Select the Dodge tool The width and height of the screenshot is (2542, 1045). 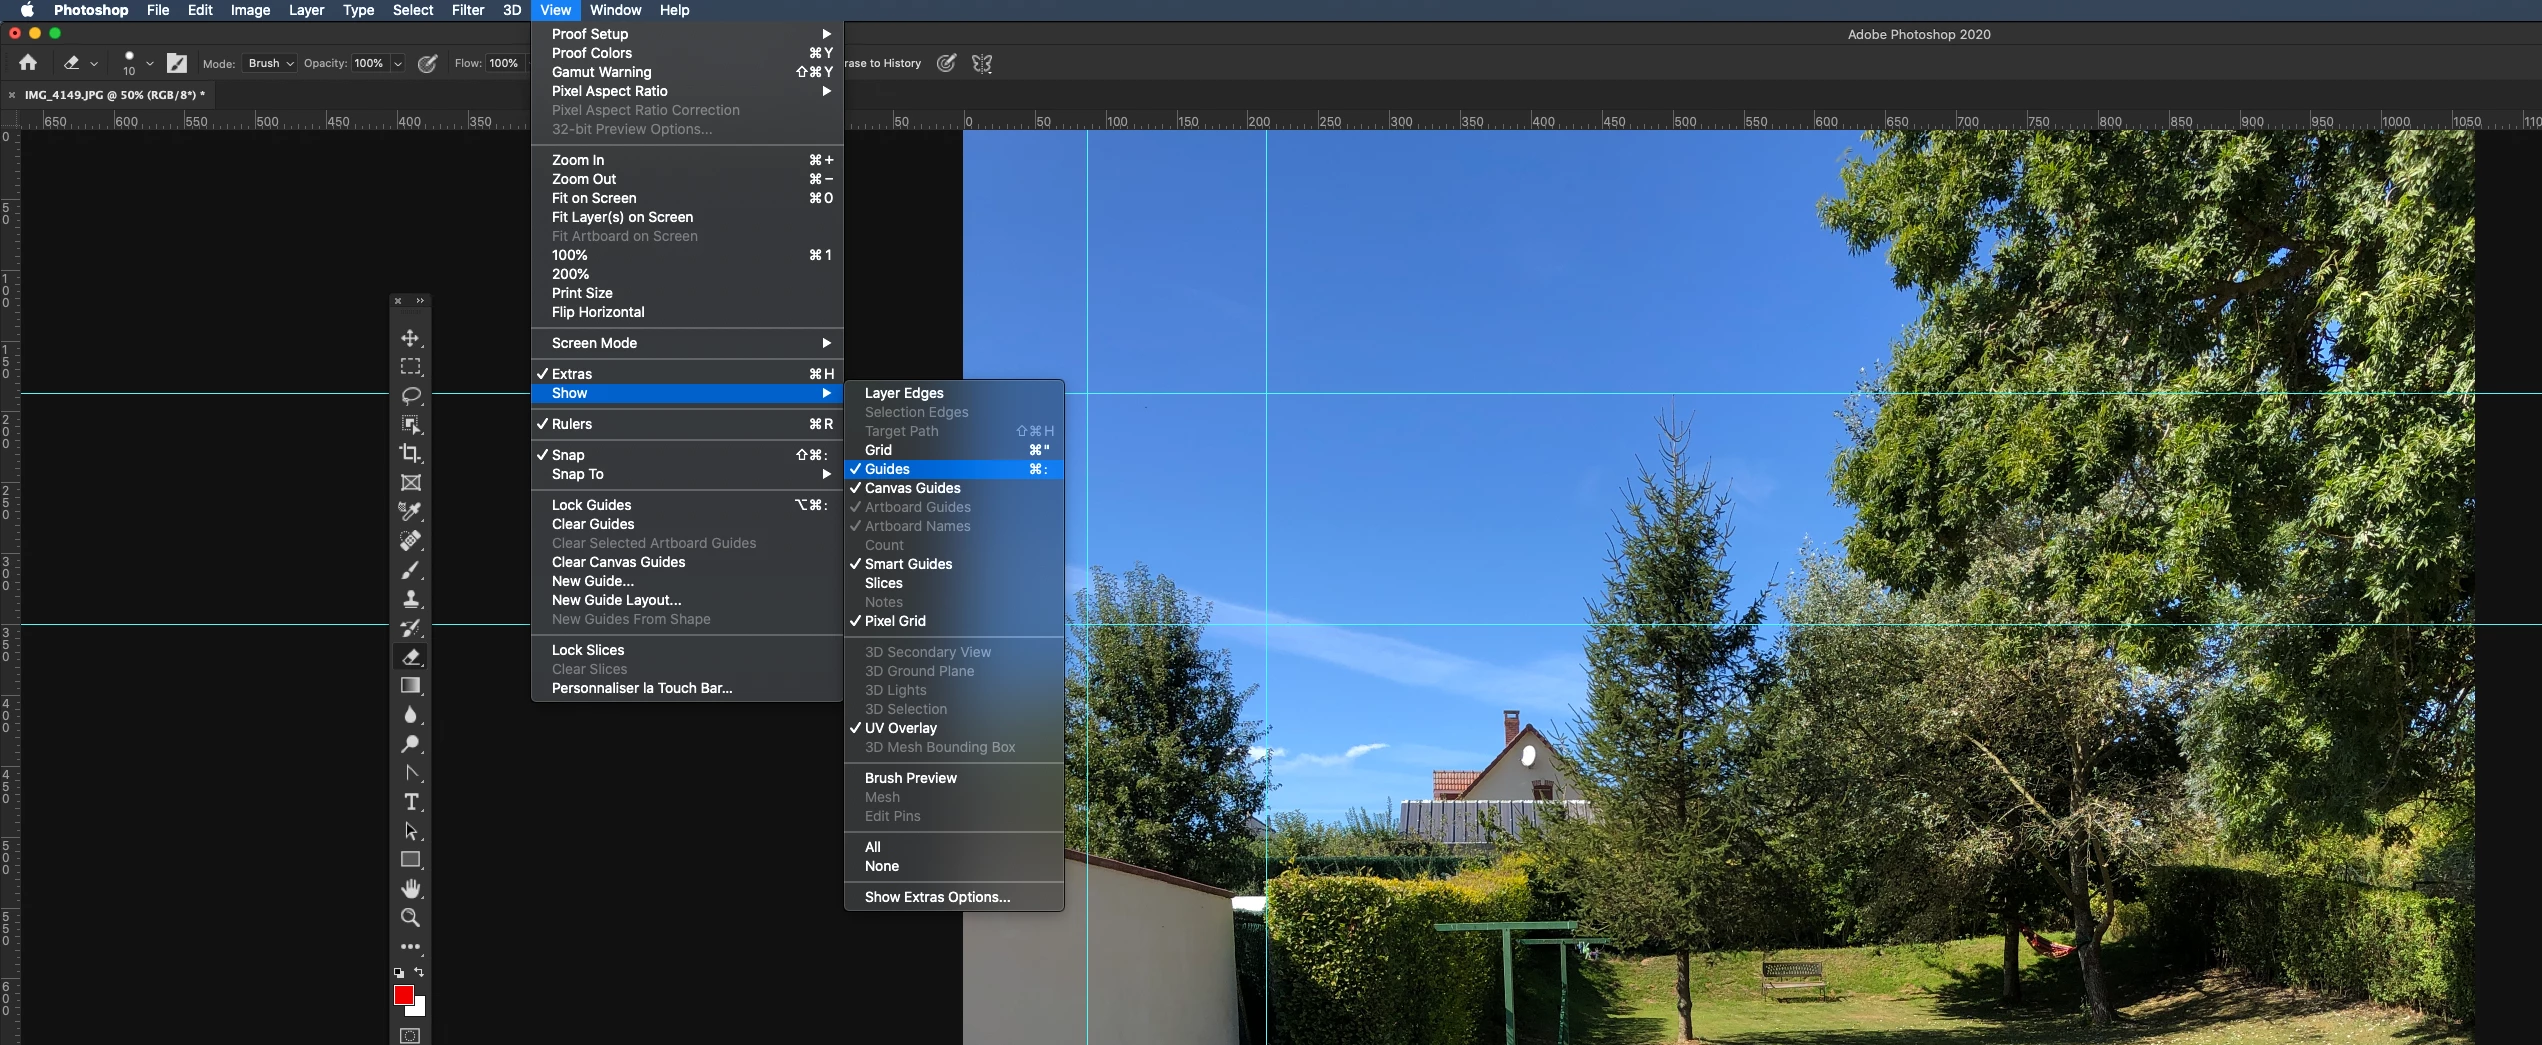(x=410, y=744)
